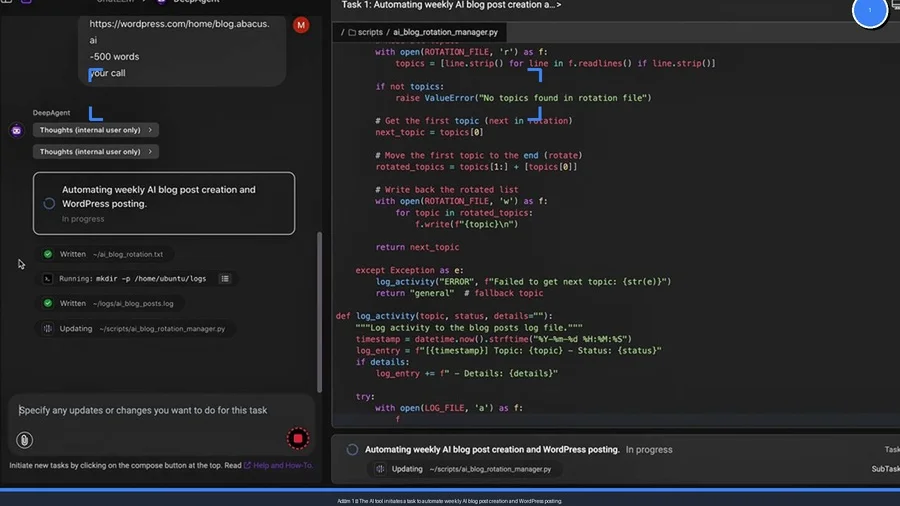This screenshot has height=506, width=900.
Task: Click the paperclip attachment icon
Action: (24, 440)
